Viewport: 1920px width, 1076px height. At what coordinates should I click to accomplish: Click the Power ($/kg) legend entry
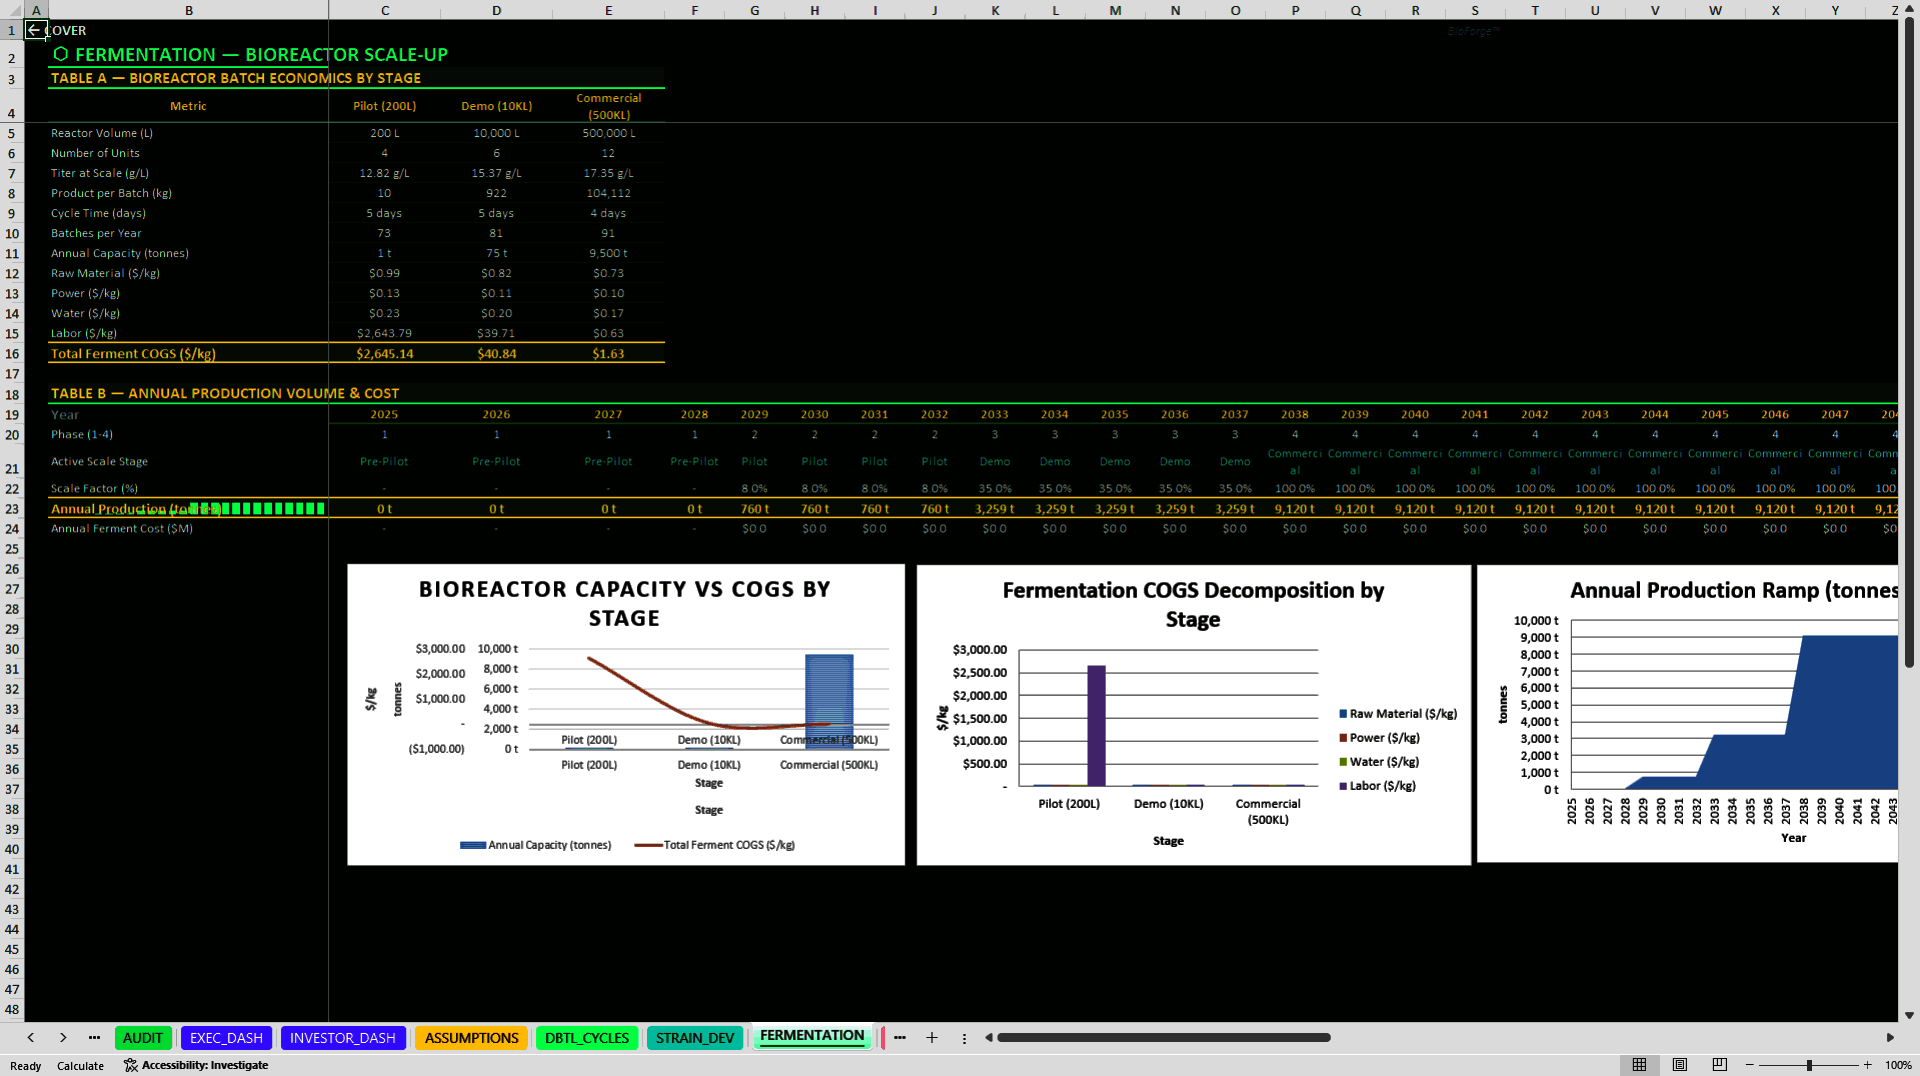tap(1380, 738)
